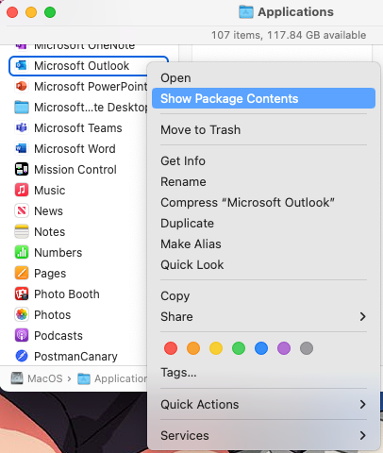This screenshot has height=453, width=383.
Task: Click the Applications folder icon in title bar
Action: (x=246, y=12)
